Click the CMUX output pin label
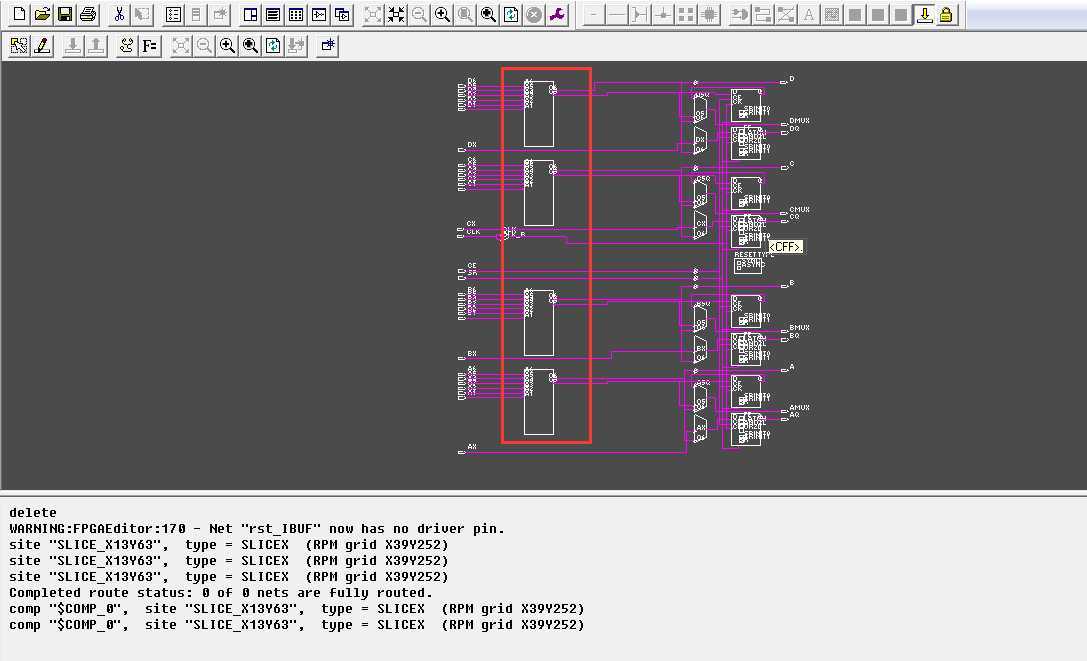Viewport: 1087px width, 661px height. [x=799, y=209]
